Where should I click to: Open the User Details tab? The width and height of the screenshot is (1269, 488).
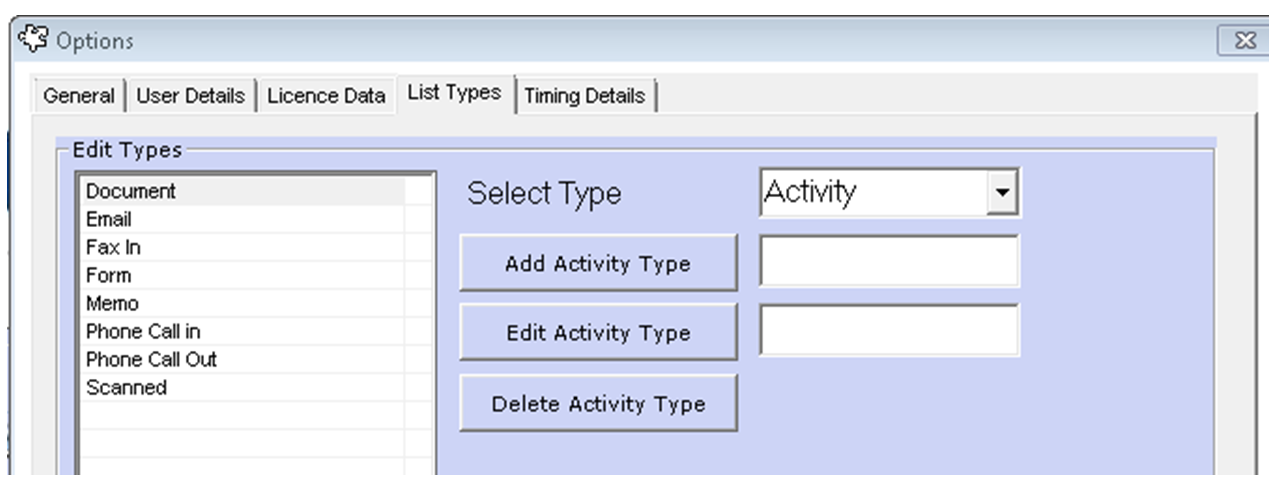190,96
